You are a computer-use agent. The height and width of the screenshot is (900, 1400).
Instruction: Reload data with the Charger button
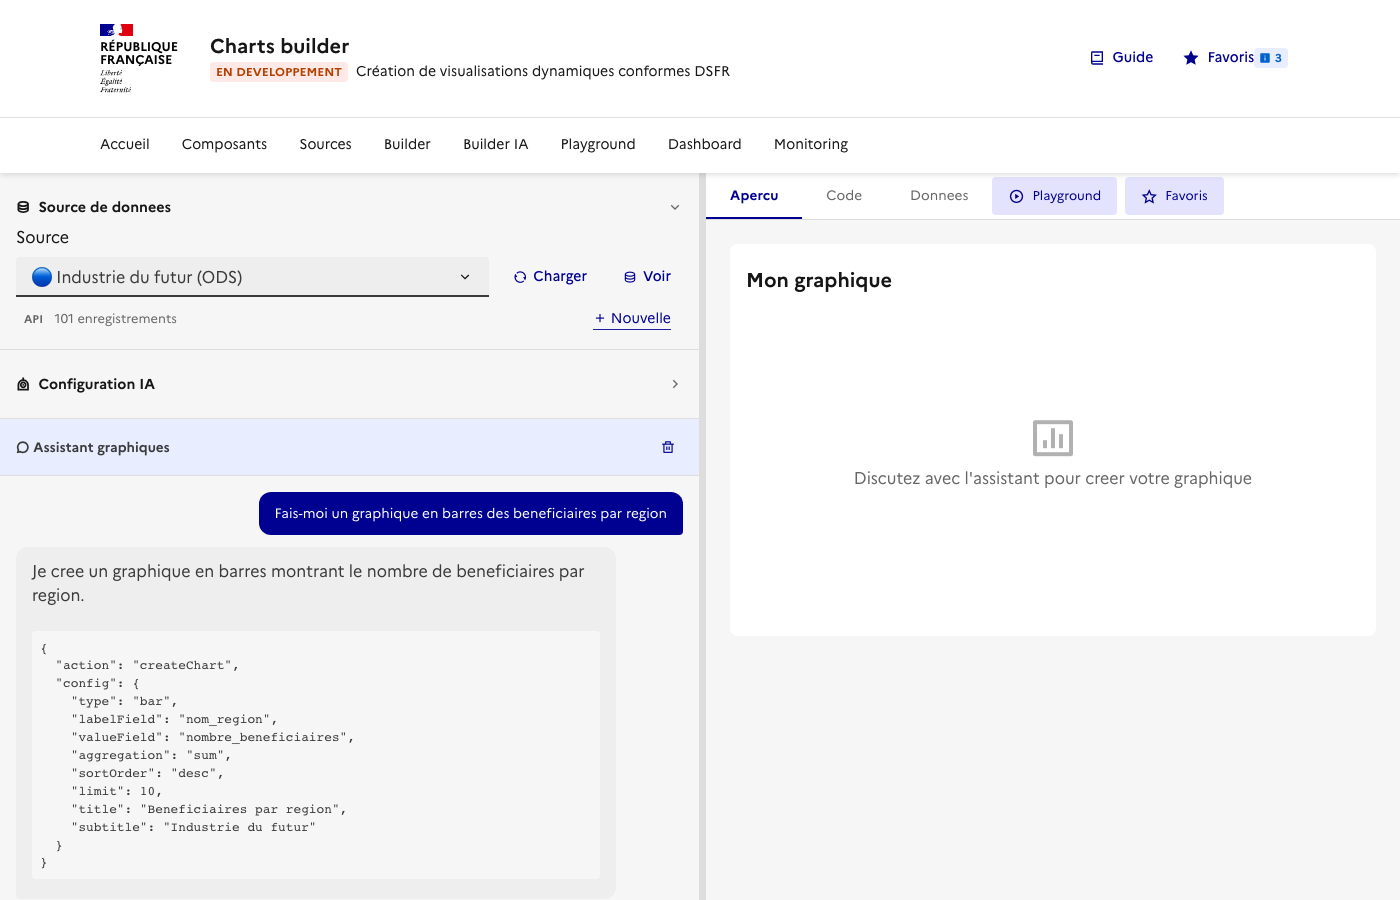click(x=550, y=276)
